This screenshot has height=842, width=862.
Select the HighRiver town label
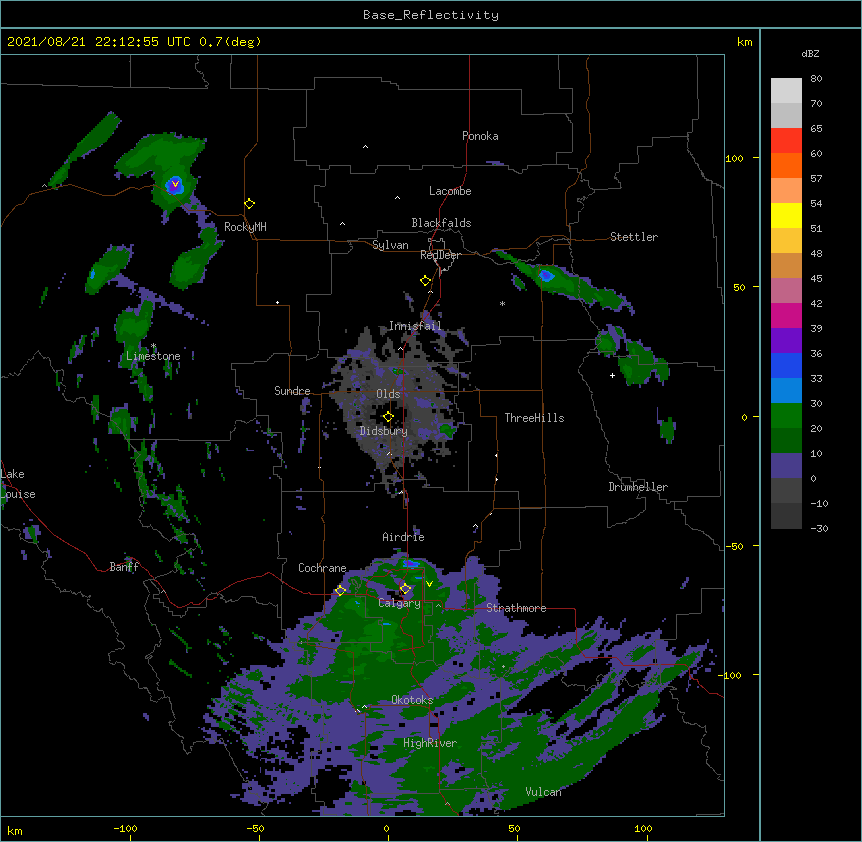[430, 743]
